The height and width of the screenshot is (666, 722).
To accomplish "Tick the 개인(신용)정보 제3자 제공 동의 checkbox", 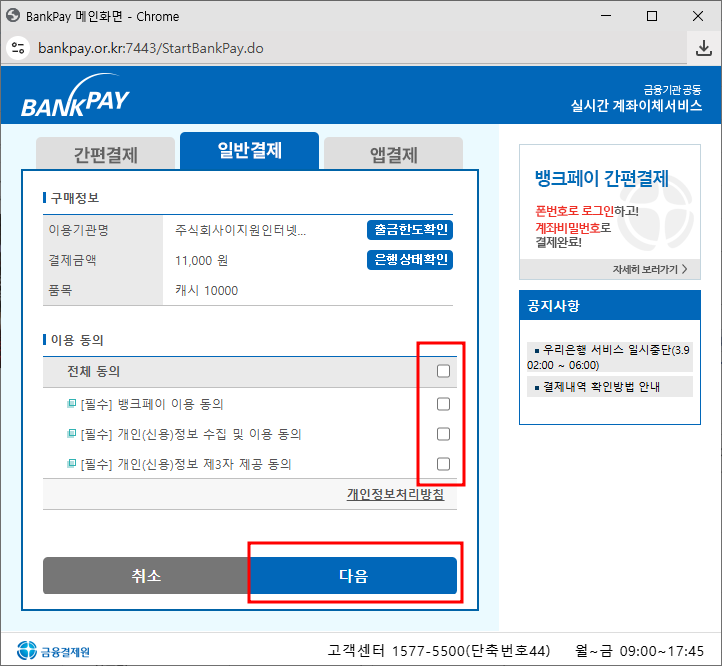I will coord(443,464).
